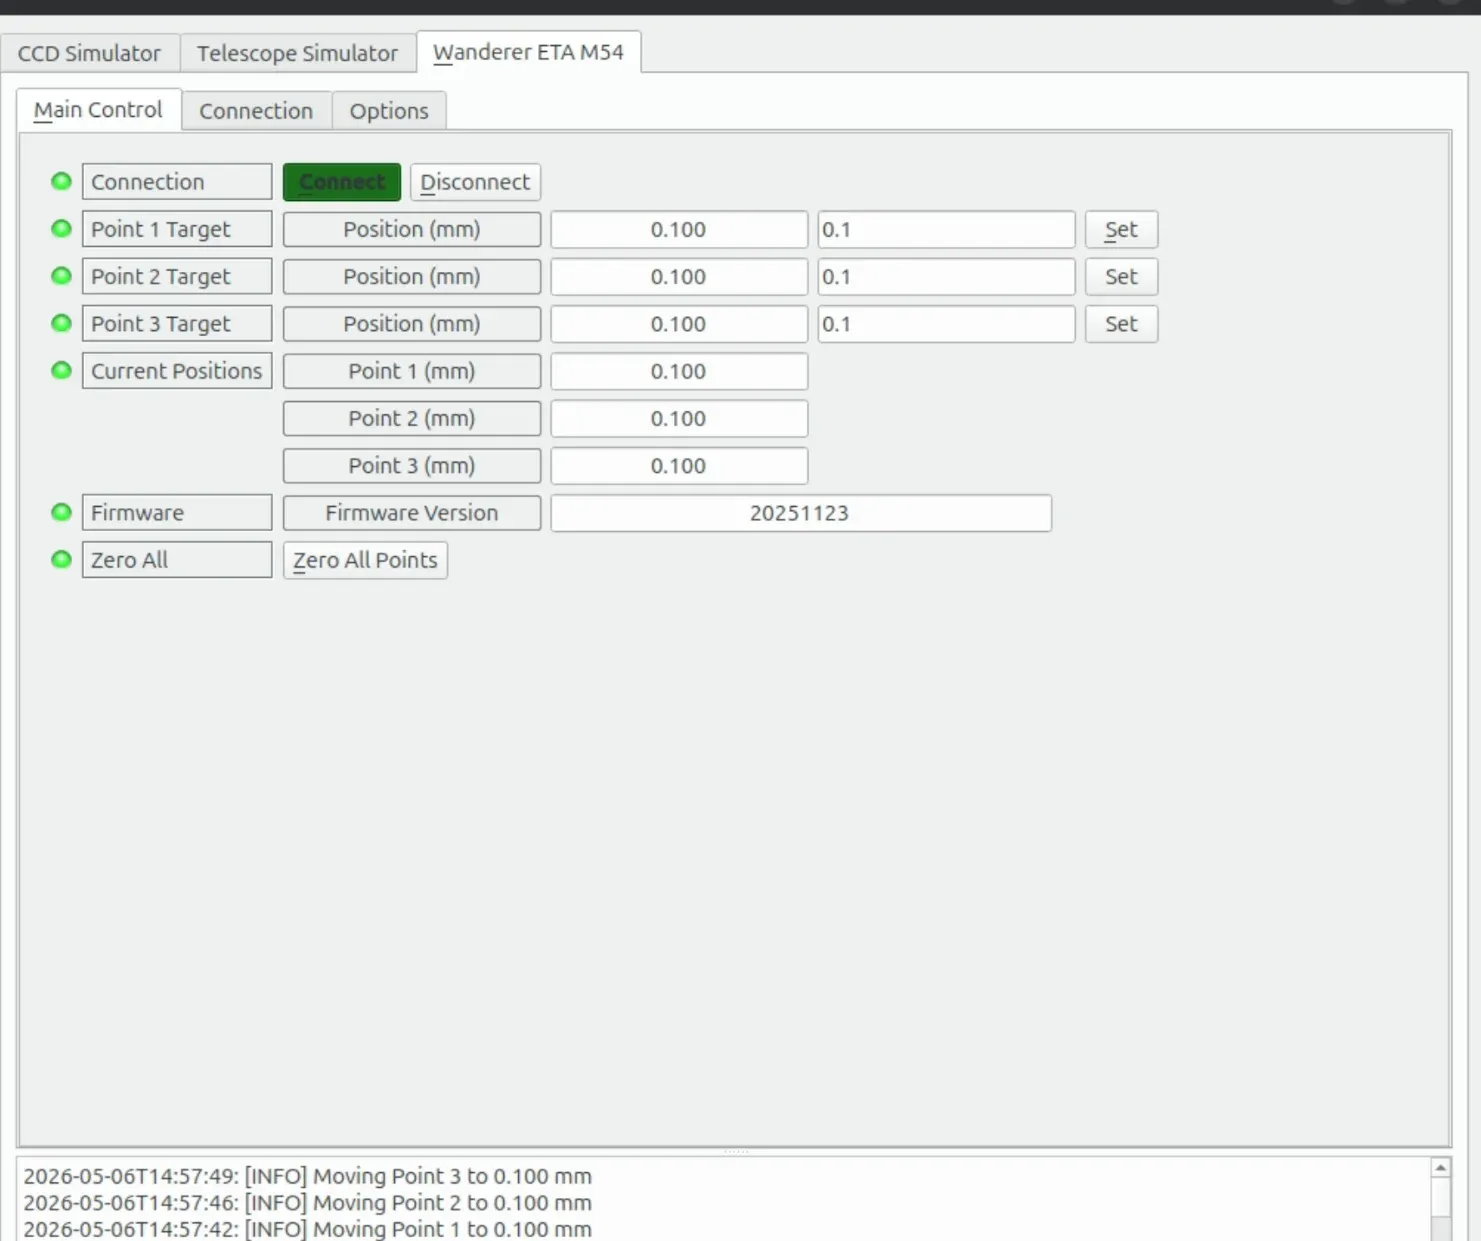This screenshot has width=1481, height=1241.
Task: Click the Zero All status light
Action: (x=61, y=559)
